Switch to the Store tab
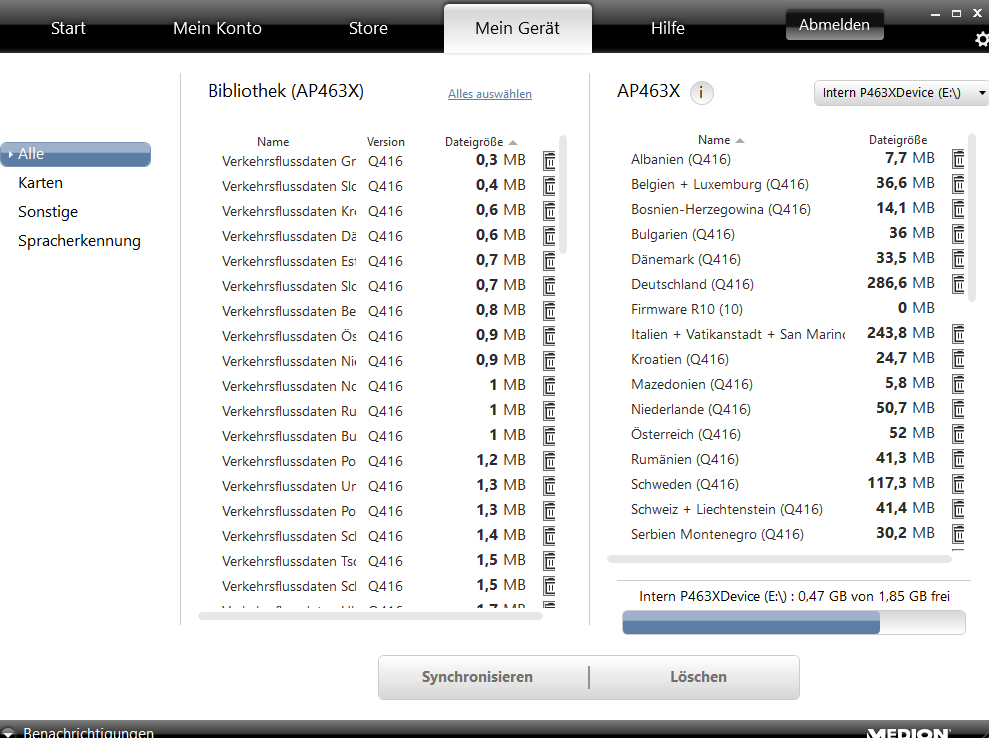Image resolution: width=989 pixels, height=738 pixels. [x=368, y=28]
